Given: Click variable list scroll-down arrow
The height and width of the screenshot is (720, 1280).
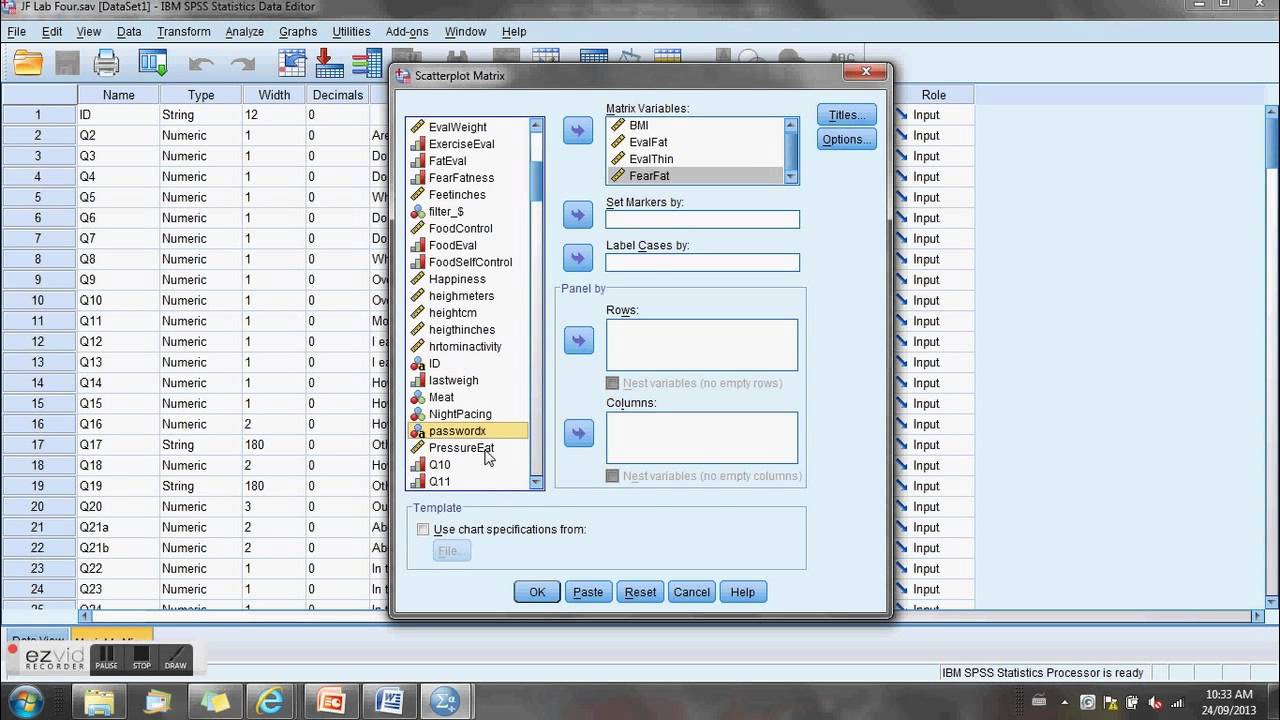Looking at the screenshot, I should [537, 482].
